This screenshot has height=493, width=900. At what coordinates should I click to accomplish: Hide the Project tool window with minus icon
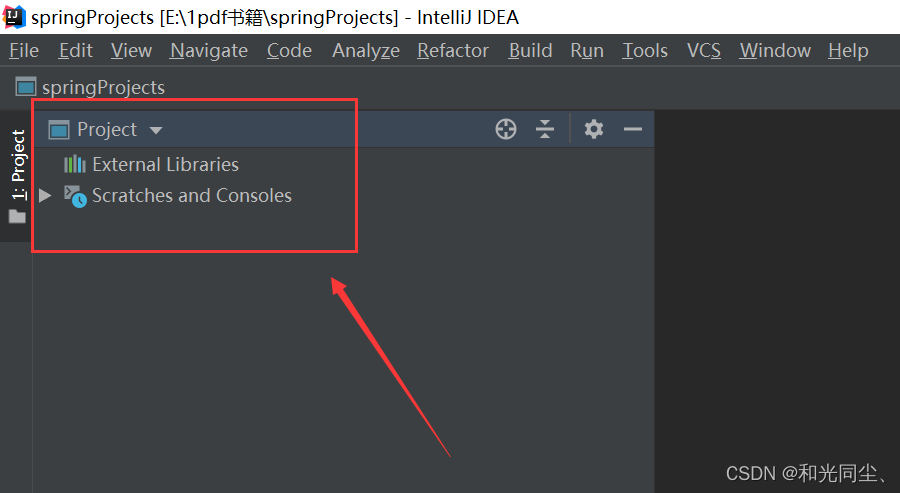pyautogui.click(x=633, y=129)
